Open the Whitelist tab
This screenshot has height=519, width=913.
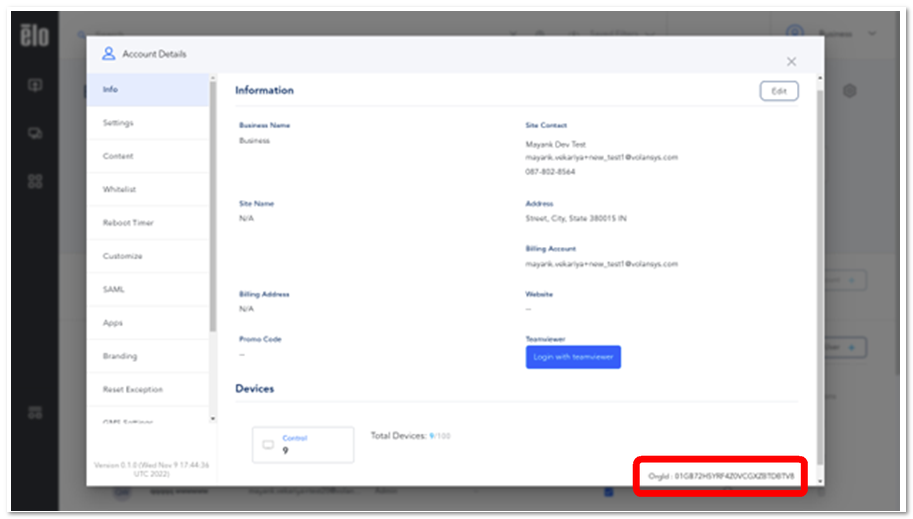coord(148,189)
